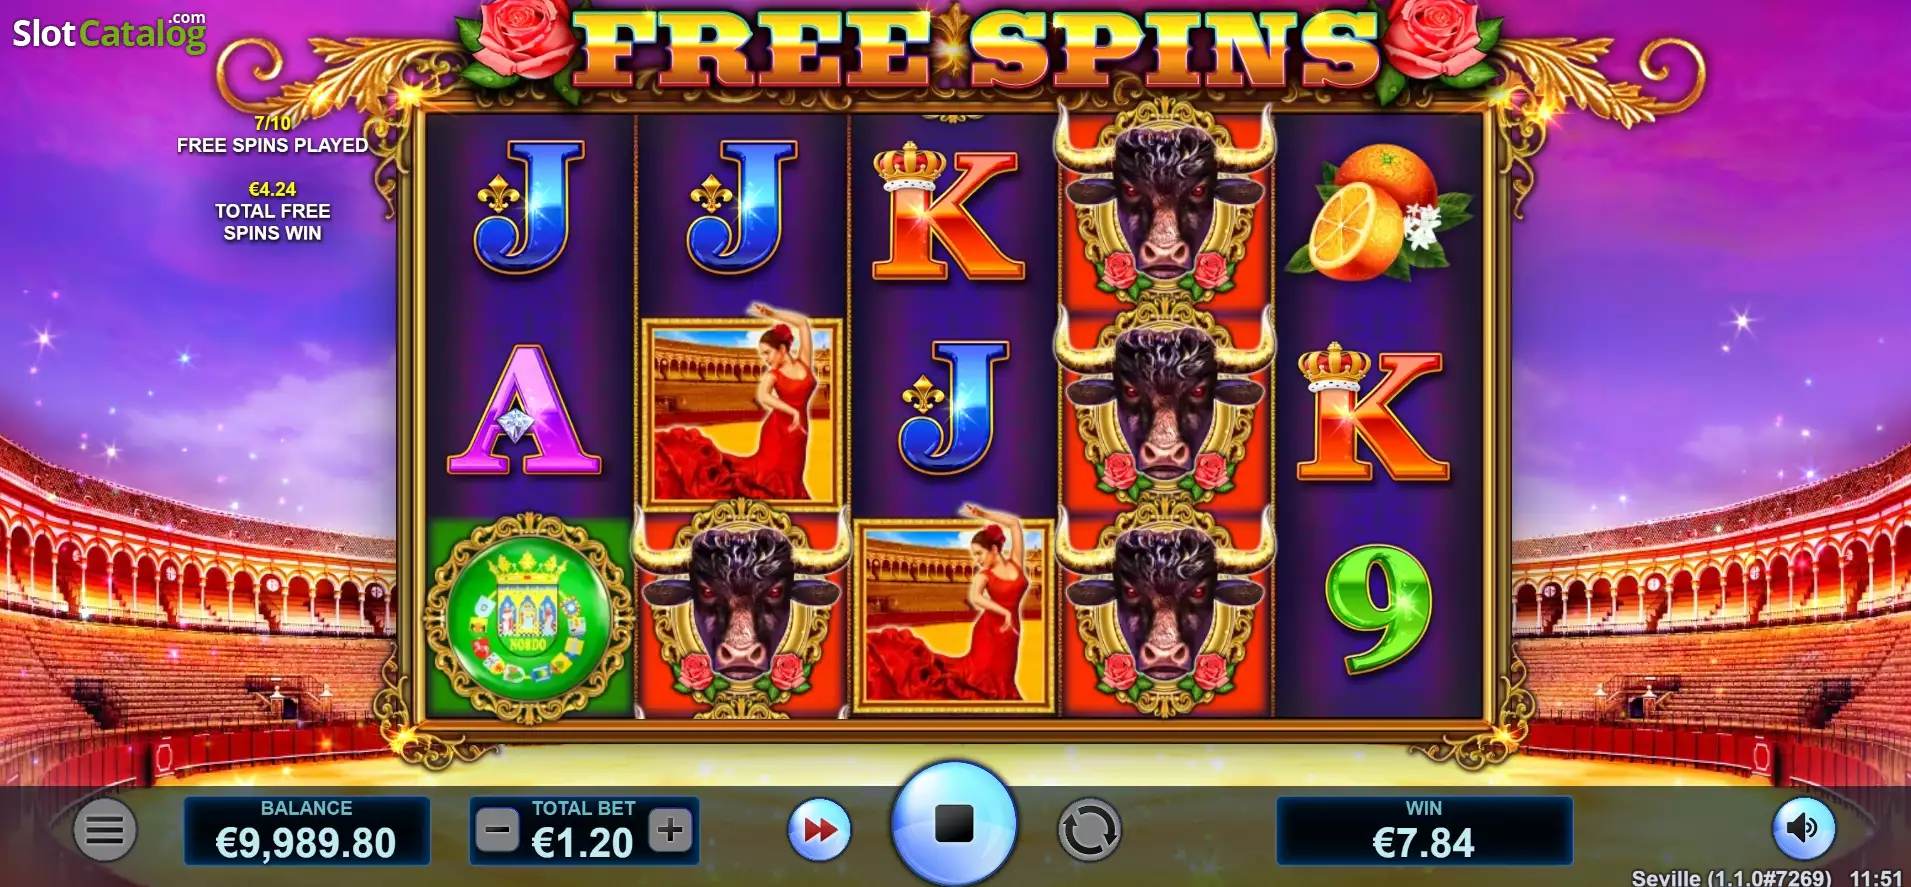Image resolution: width=1911 pixels, height=887 pixels.
Task: Click the bottom-row bull on reel two
Action: pyautogui.click(x=741, y=612)
